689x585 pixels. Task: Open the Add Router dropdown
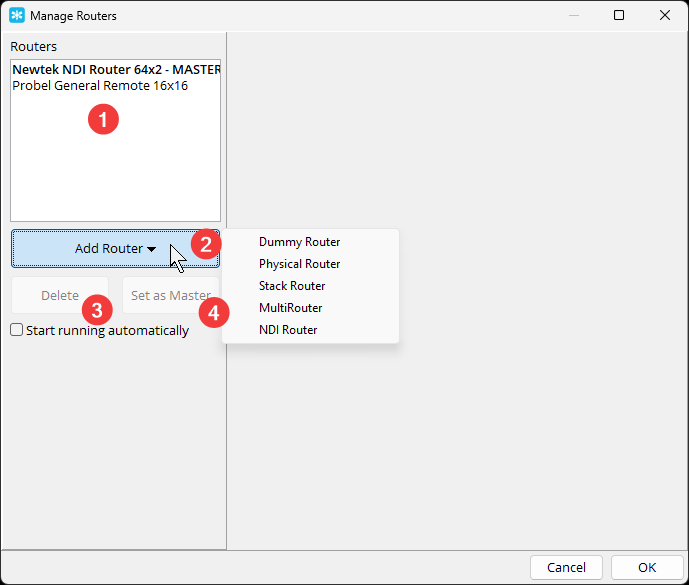point(115,248)
